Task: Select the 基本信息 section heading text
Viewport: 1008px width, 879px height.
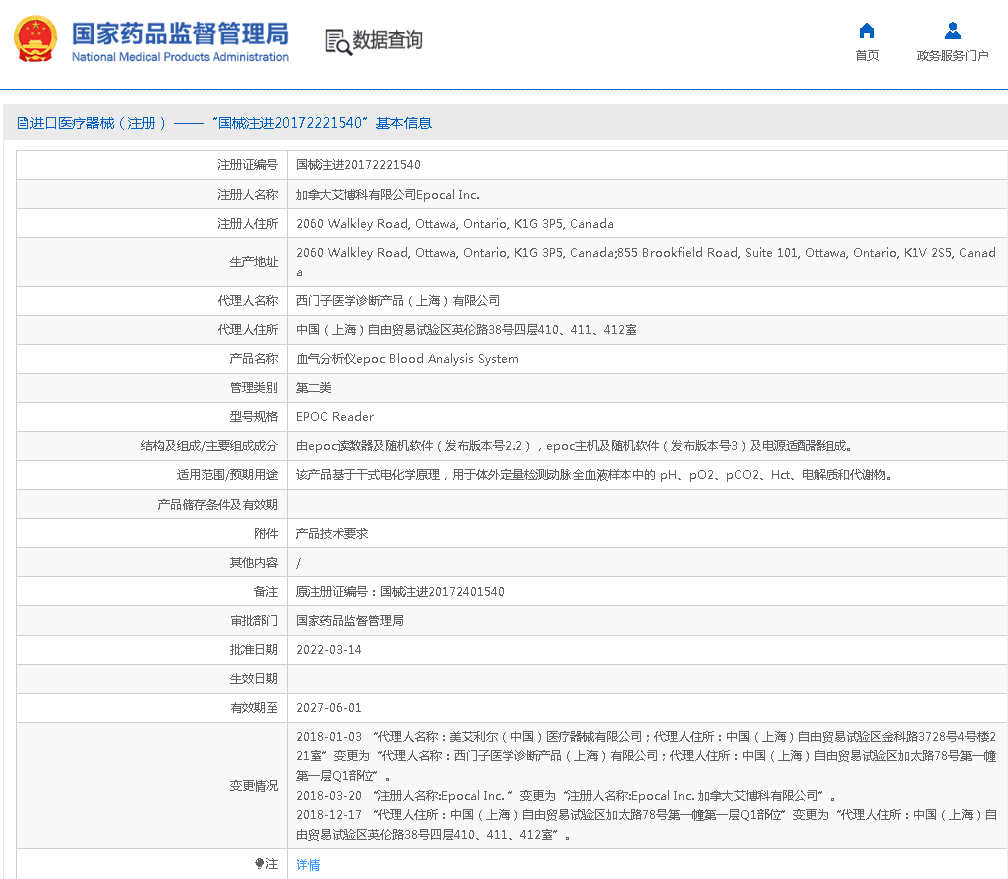Action: coord(404,123)
